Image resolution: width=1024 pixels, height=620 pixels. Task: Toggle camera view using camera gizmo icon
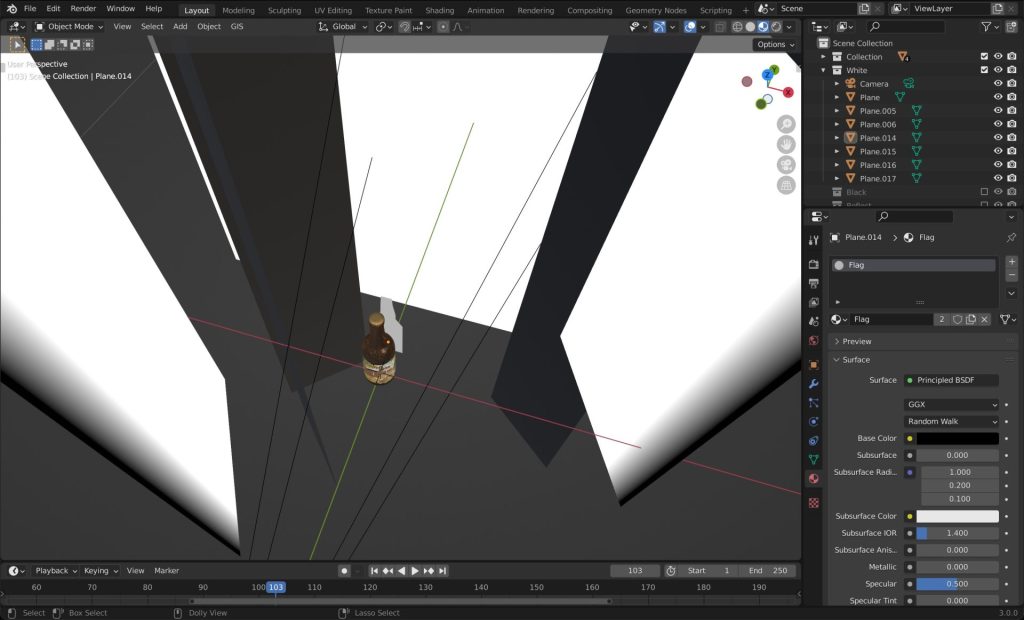point(786,165)
